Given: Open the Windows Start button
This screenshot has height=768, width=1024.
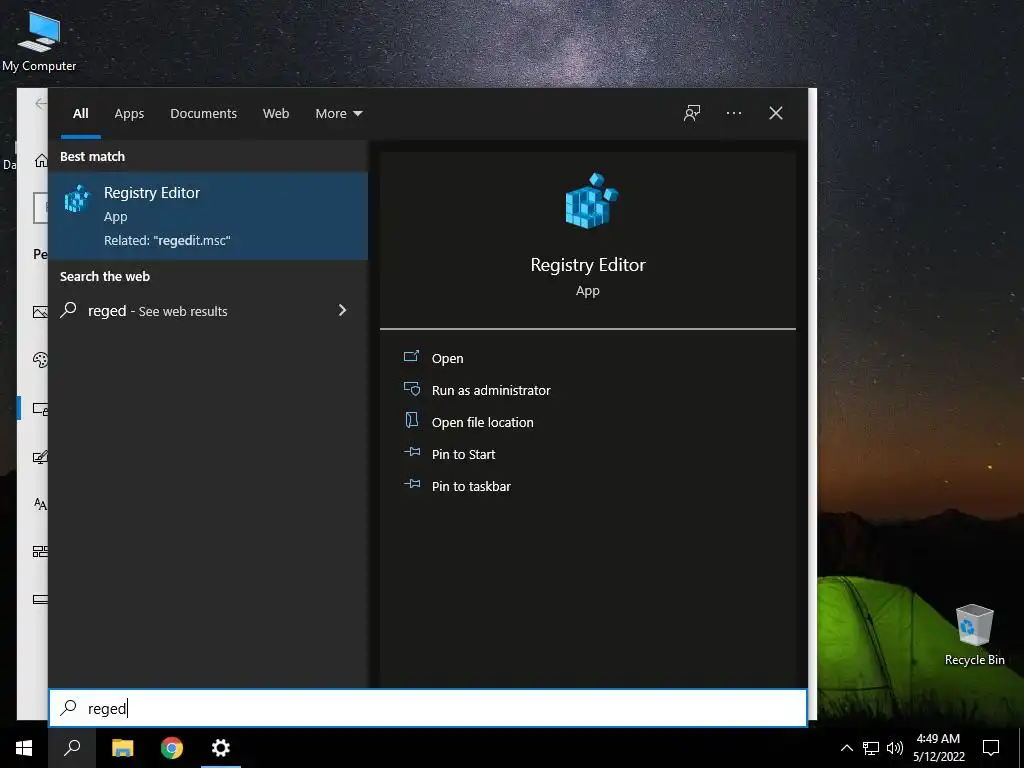Looking at the screenshot, I should point(24,748).
